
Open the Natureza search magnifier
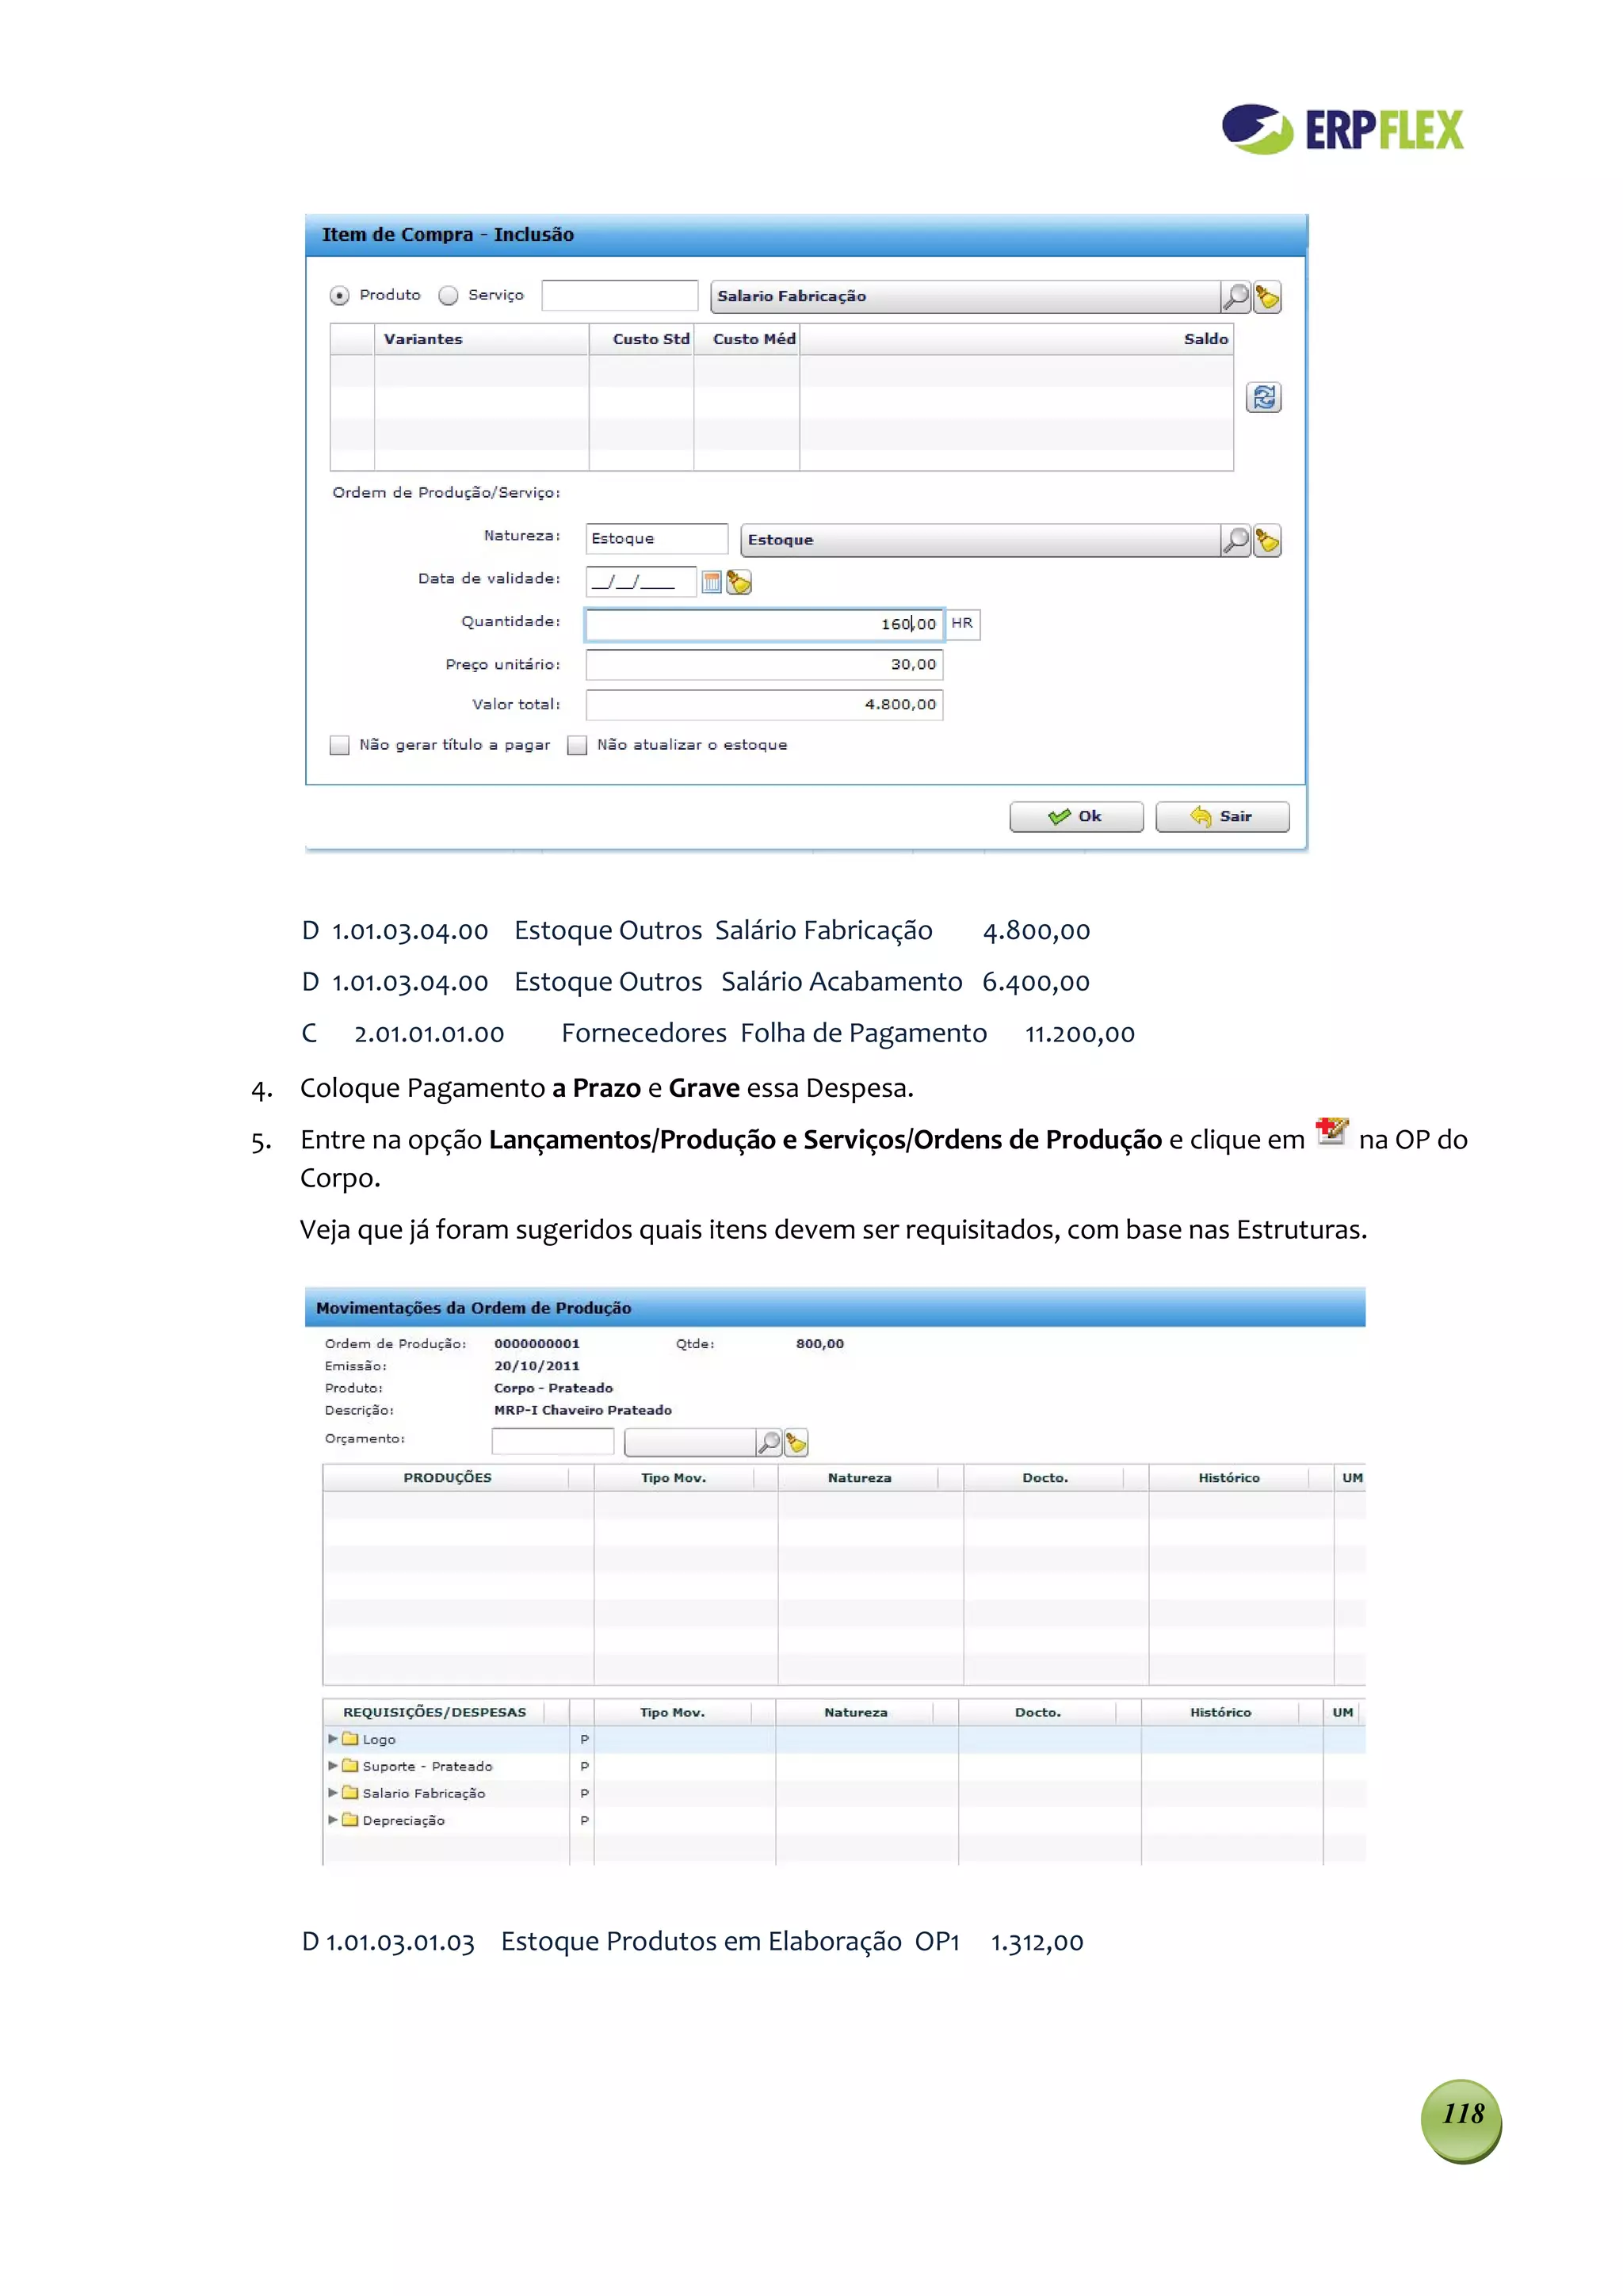coord(1236,540)
